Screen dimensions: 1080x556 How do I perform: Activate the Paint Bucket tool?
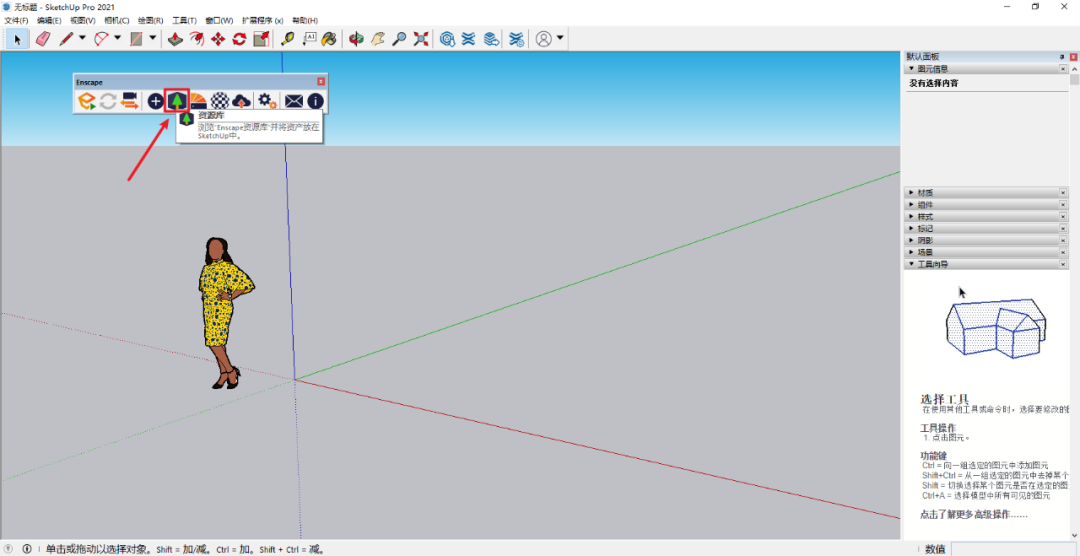click(328, 39)
